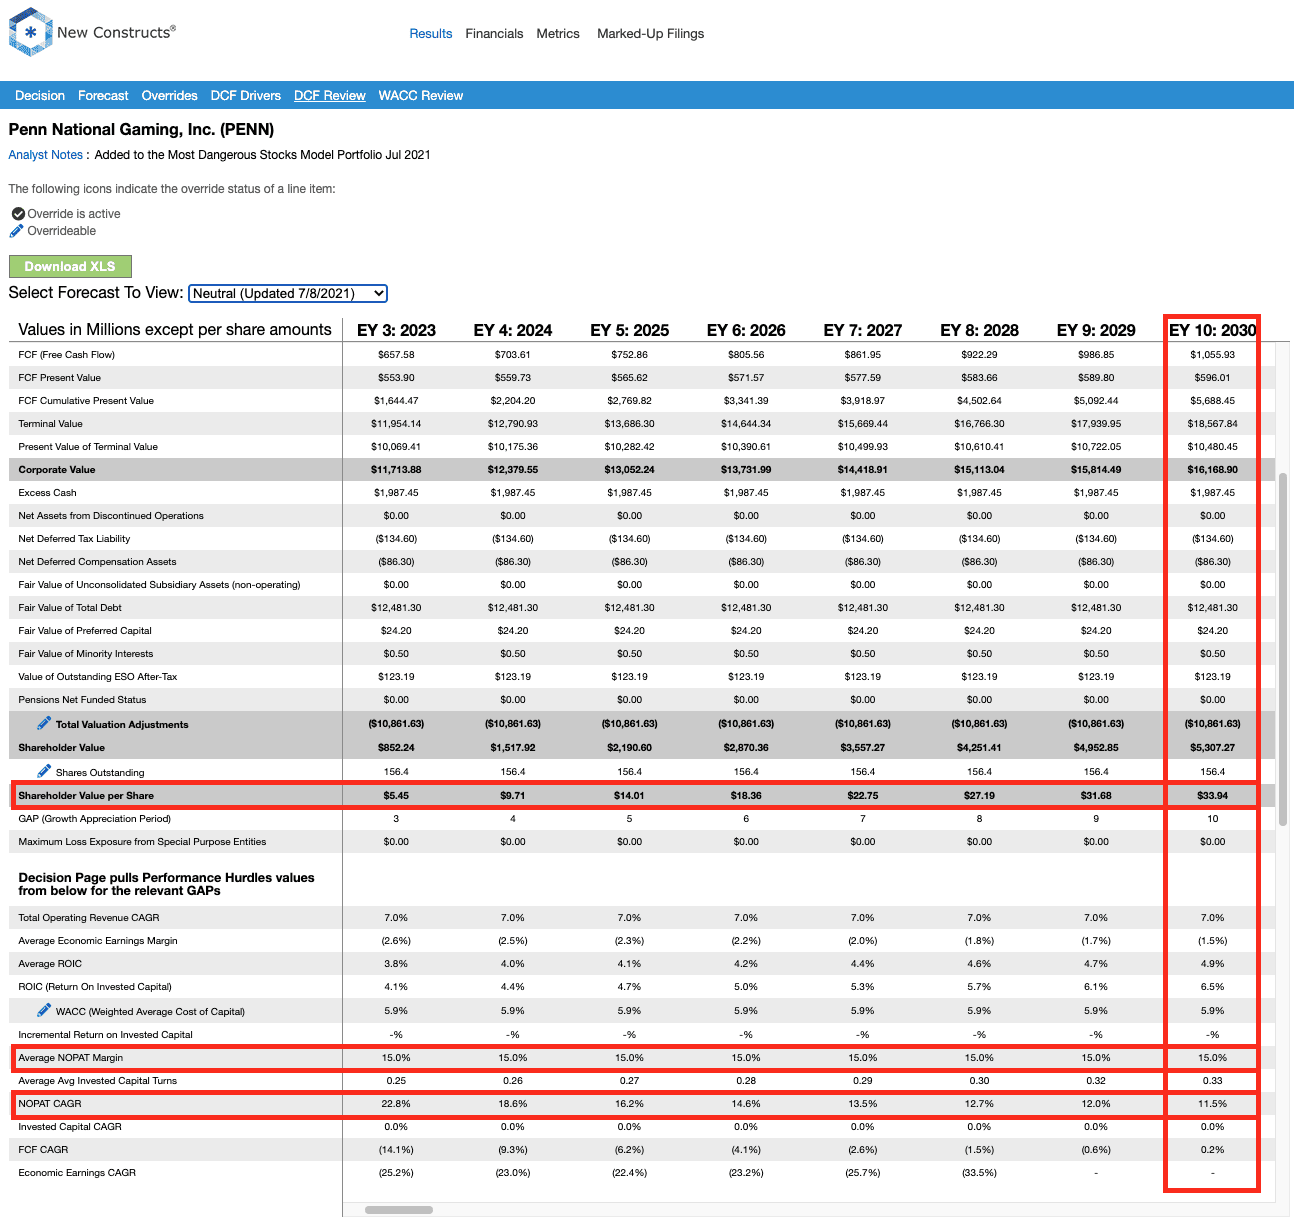Click the Corporate Value row label
The height and width of the screenshot is (1222, 1294).
[57, 470]
